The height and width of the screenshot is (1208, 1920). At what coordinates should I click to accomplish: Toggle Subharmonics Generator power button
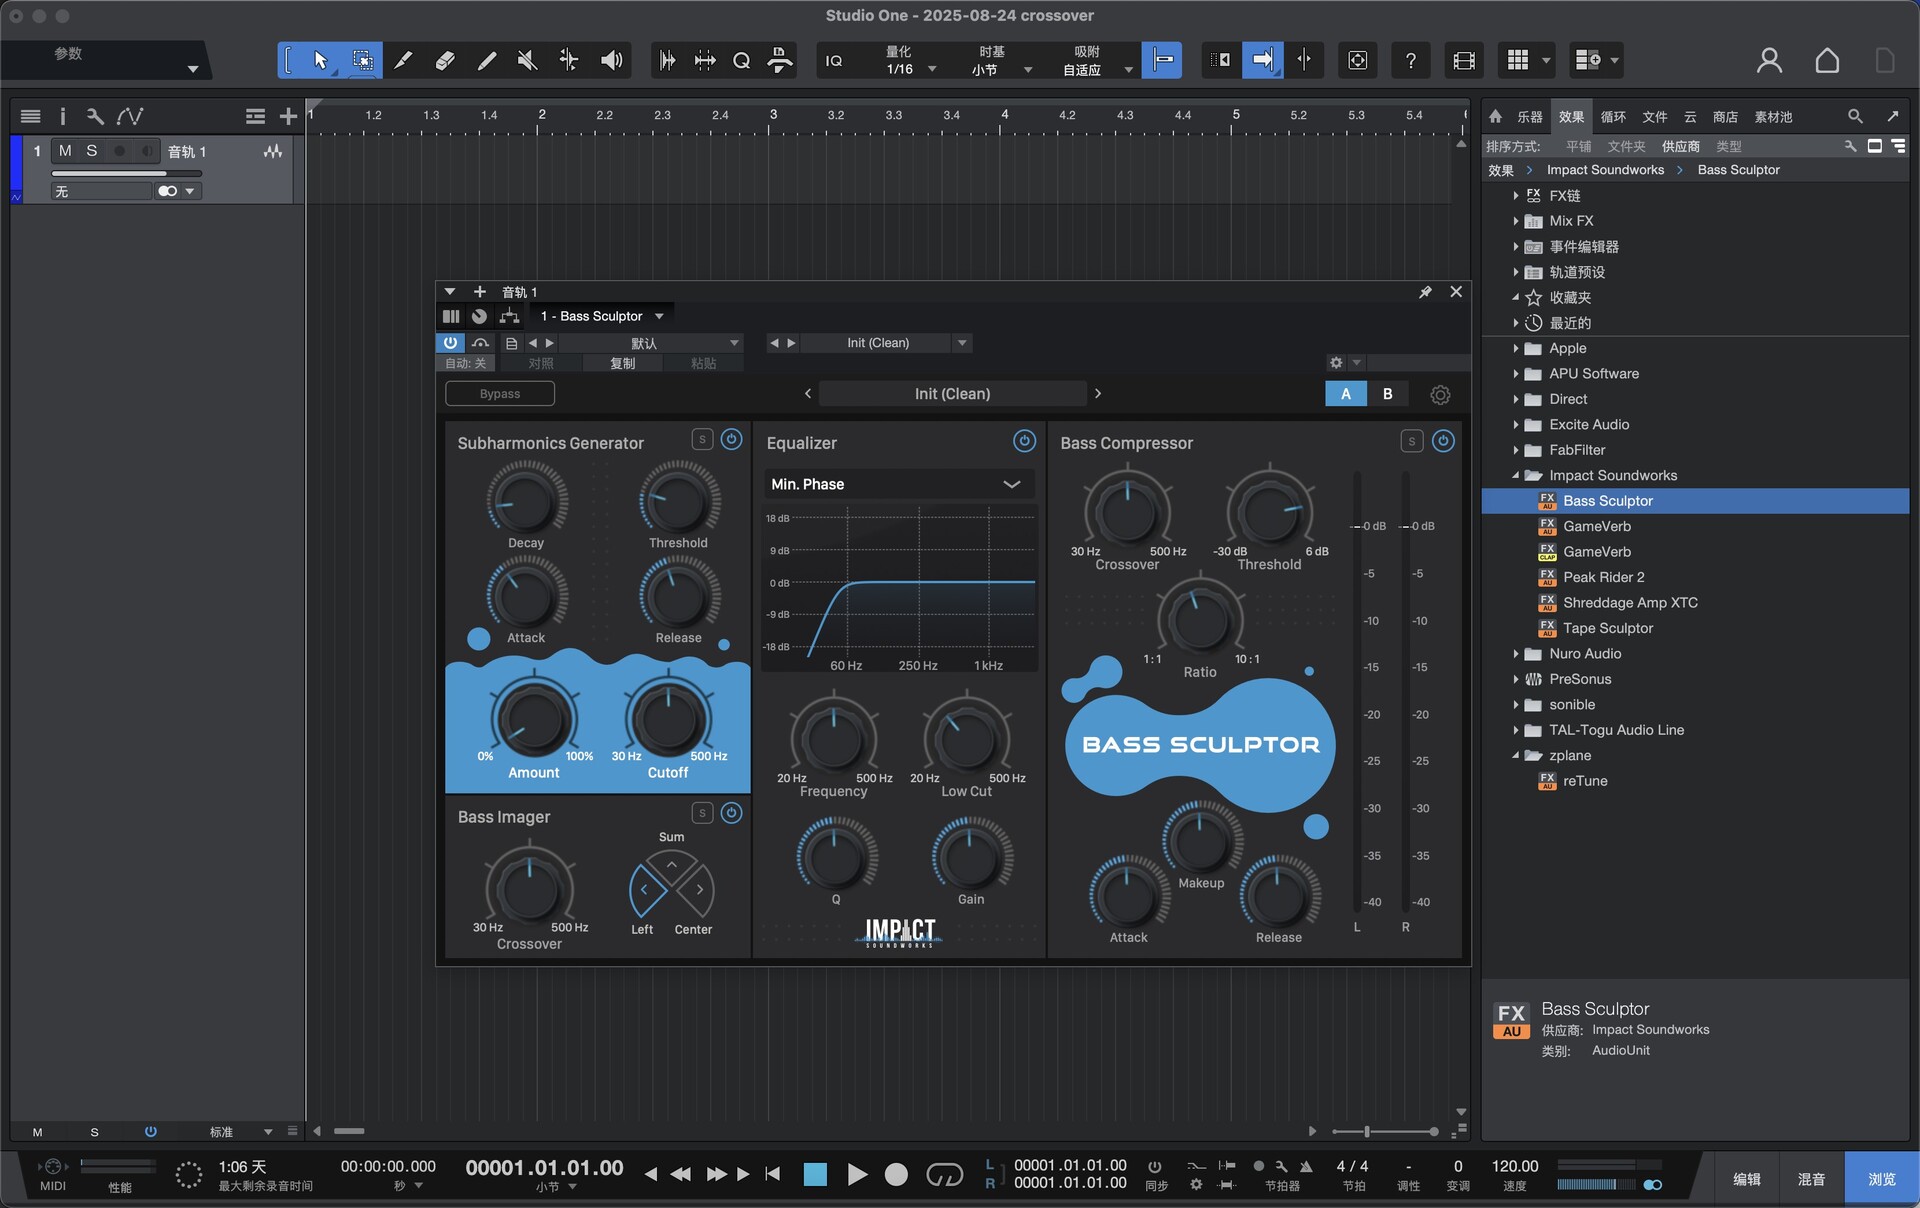coord(732,440)
